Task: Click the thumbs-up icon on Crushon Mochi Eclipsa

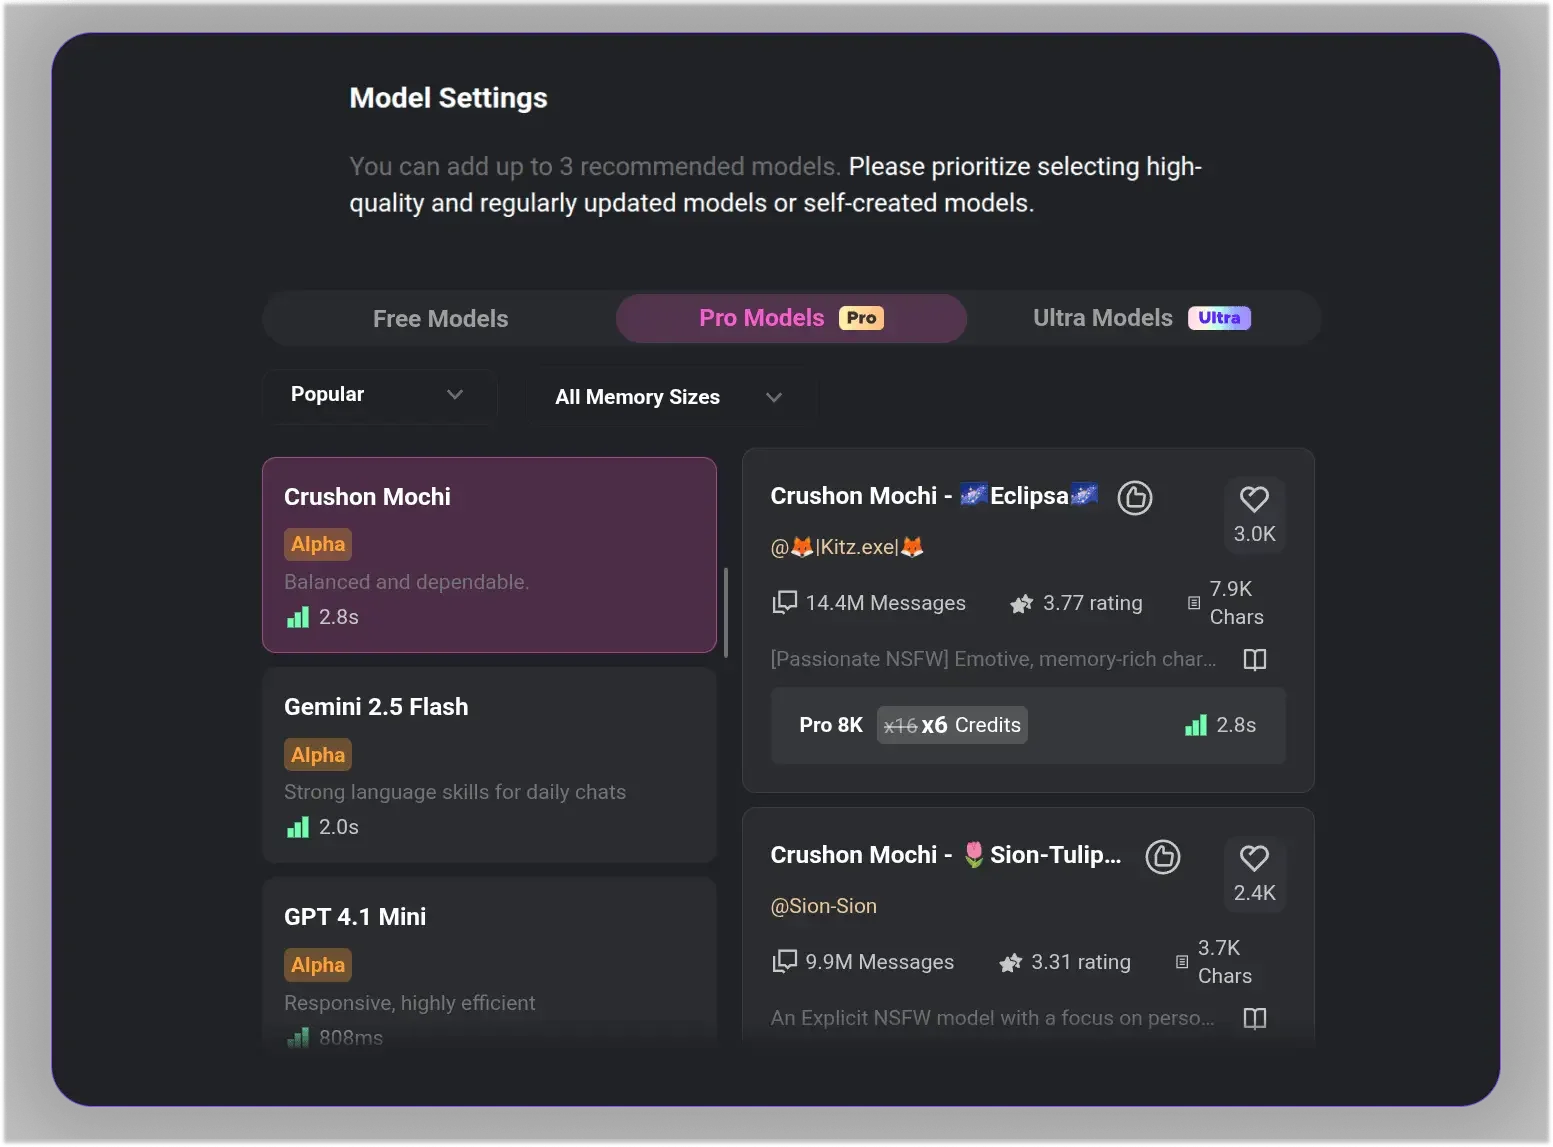Action: (x=1135, y=497)
